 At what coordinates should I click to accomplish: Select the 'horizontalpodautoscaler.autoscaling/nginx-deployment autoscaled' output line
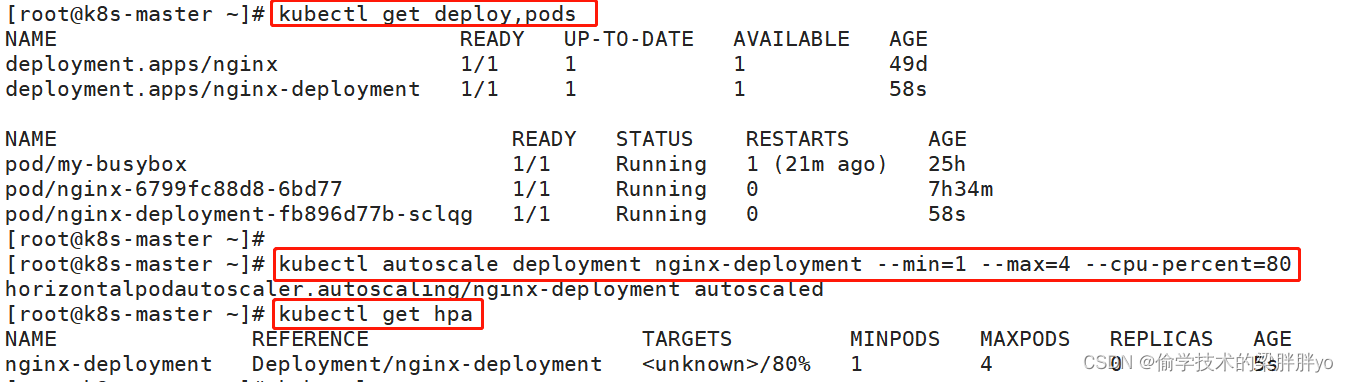[x=414, y=289]
